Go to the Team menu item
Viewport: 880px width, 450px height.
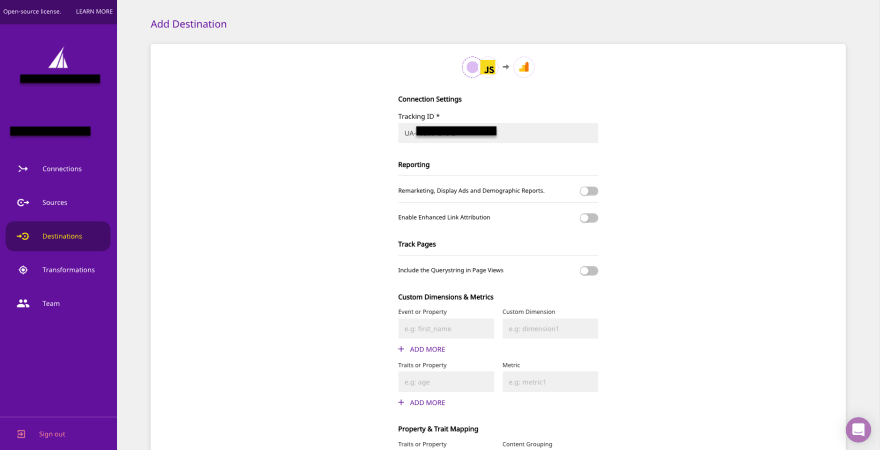[51, 303]
